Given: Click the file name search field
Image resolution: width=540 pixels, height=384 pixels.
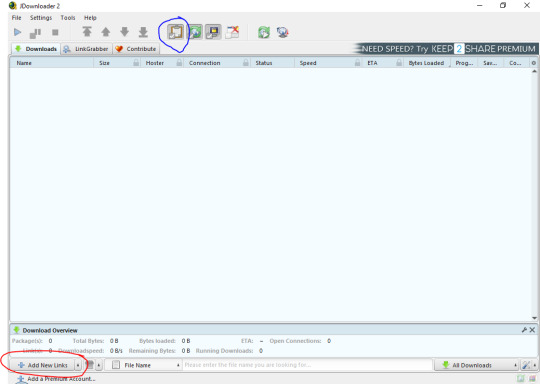Looking at the screenshot, I should click(307, 365).
